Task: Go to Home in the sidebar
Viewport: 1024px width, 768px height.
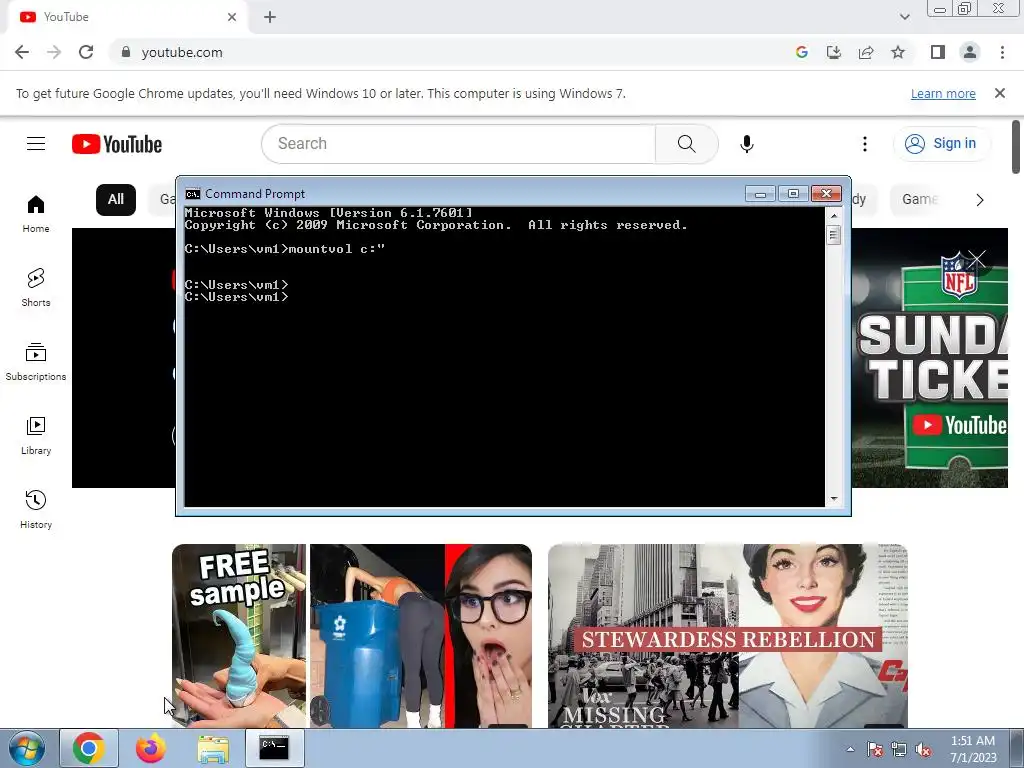Action: (x=36, y=214)
